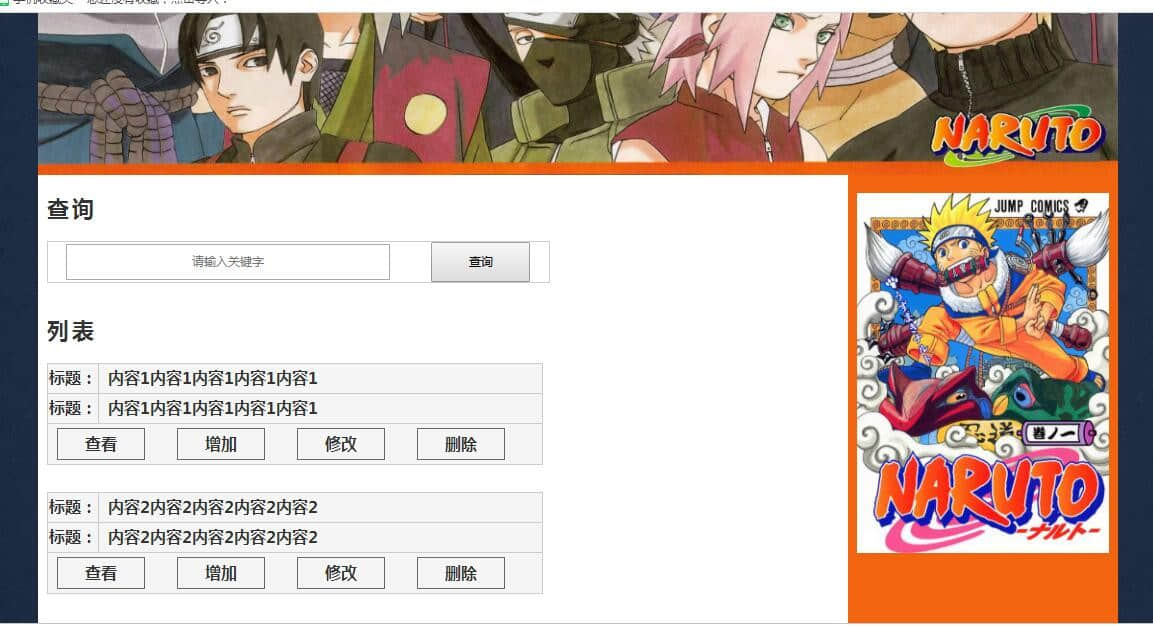The image size is (1153, 626).
Task: Select the second 内容2 title row
Action: pyautogui.click(x=295, y=538)
